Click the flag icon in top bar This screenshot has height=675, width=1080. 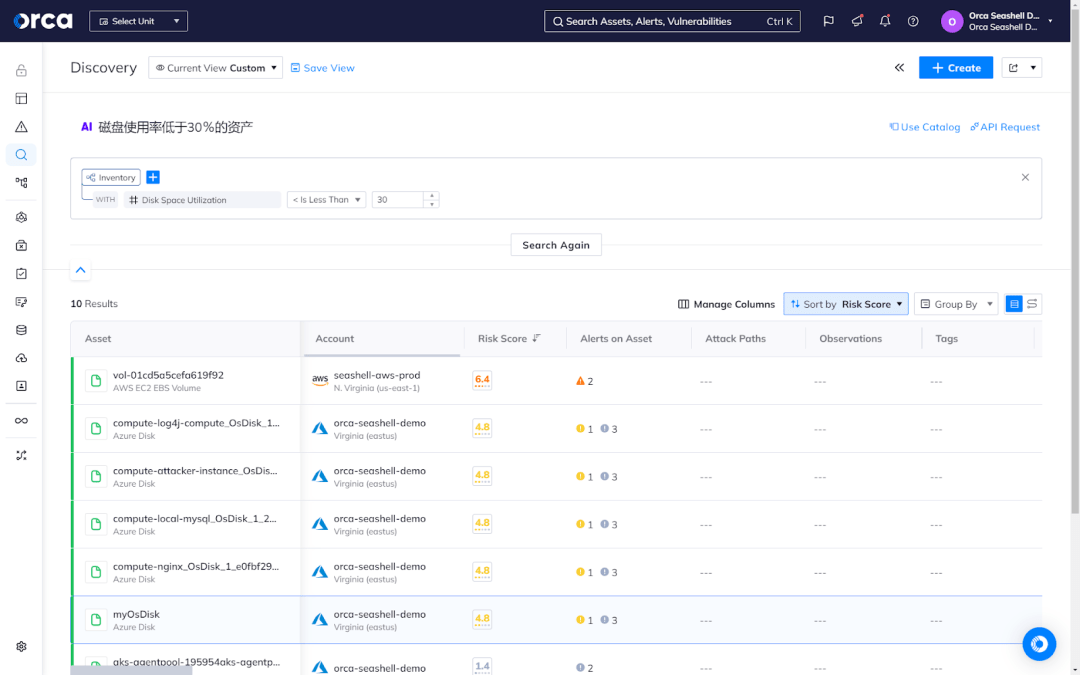829,21
